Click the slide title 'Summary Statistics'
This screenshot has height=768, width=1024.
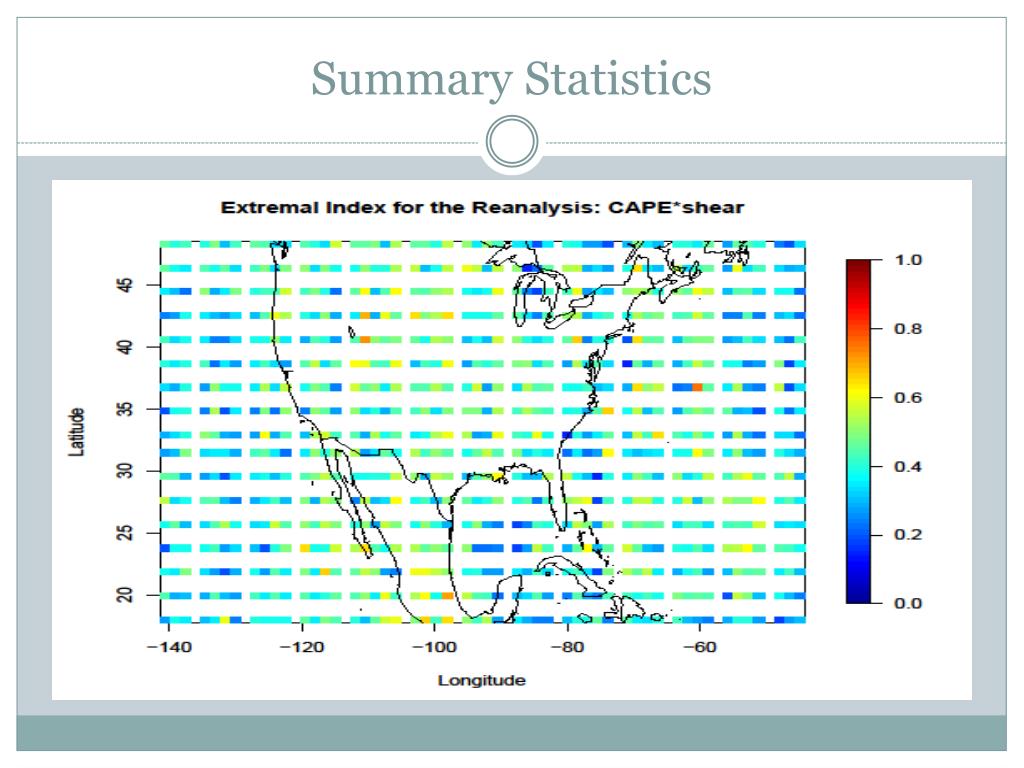(511, 79)
